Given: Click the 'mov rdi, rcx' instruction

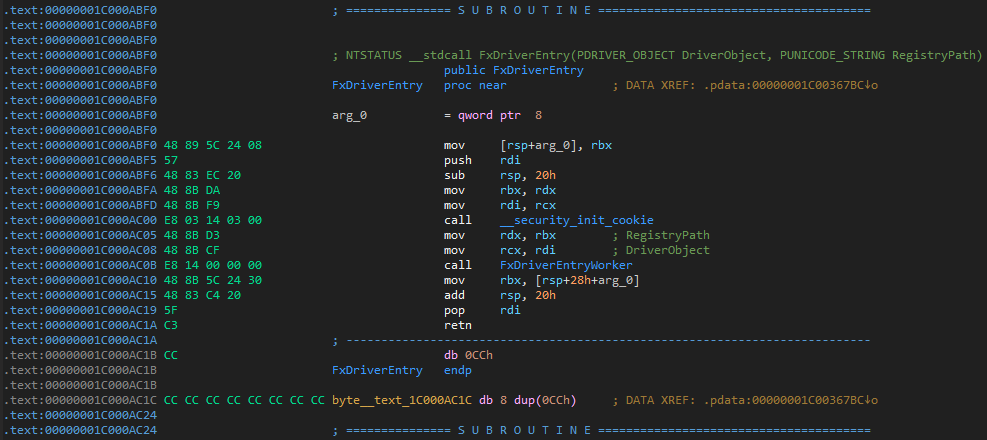Looking at the screenshot, I should [x=500, y=205].
